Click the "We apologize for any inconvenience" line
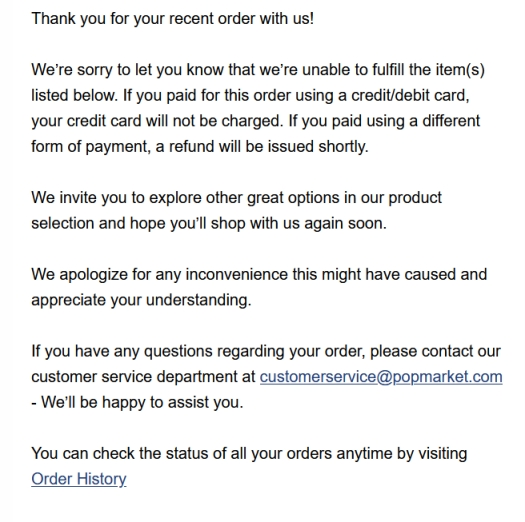 [259, 275]
